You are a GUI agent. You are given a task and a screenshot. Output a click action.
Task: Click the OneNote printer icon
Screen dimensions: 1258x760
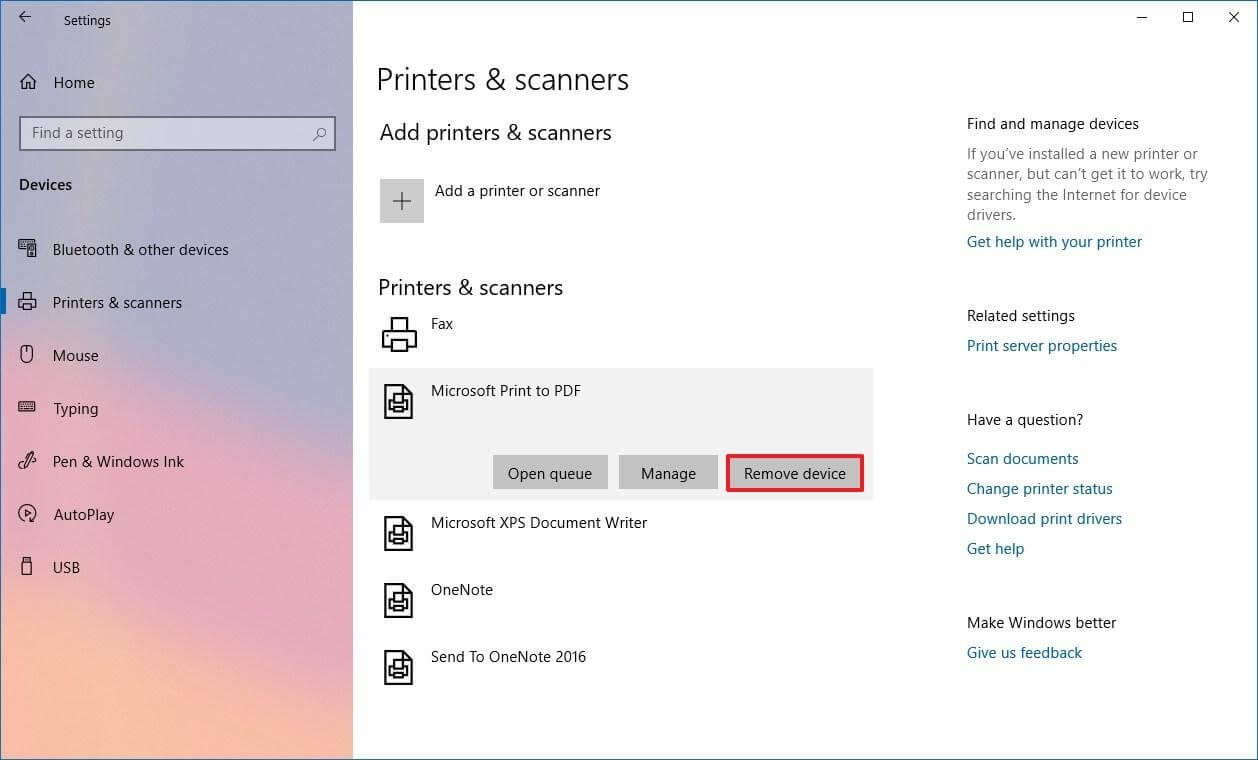coord(399,600)
